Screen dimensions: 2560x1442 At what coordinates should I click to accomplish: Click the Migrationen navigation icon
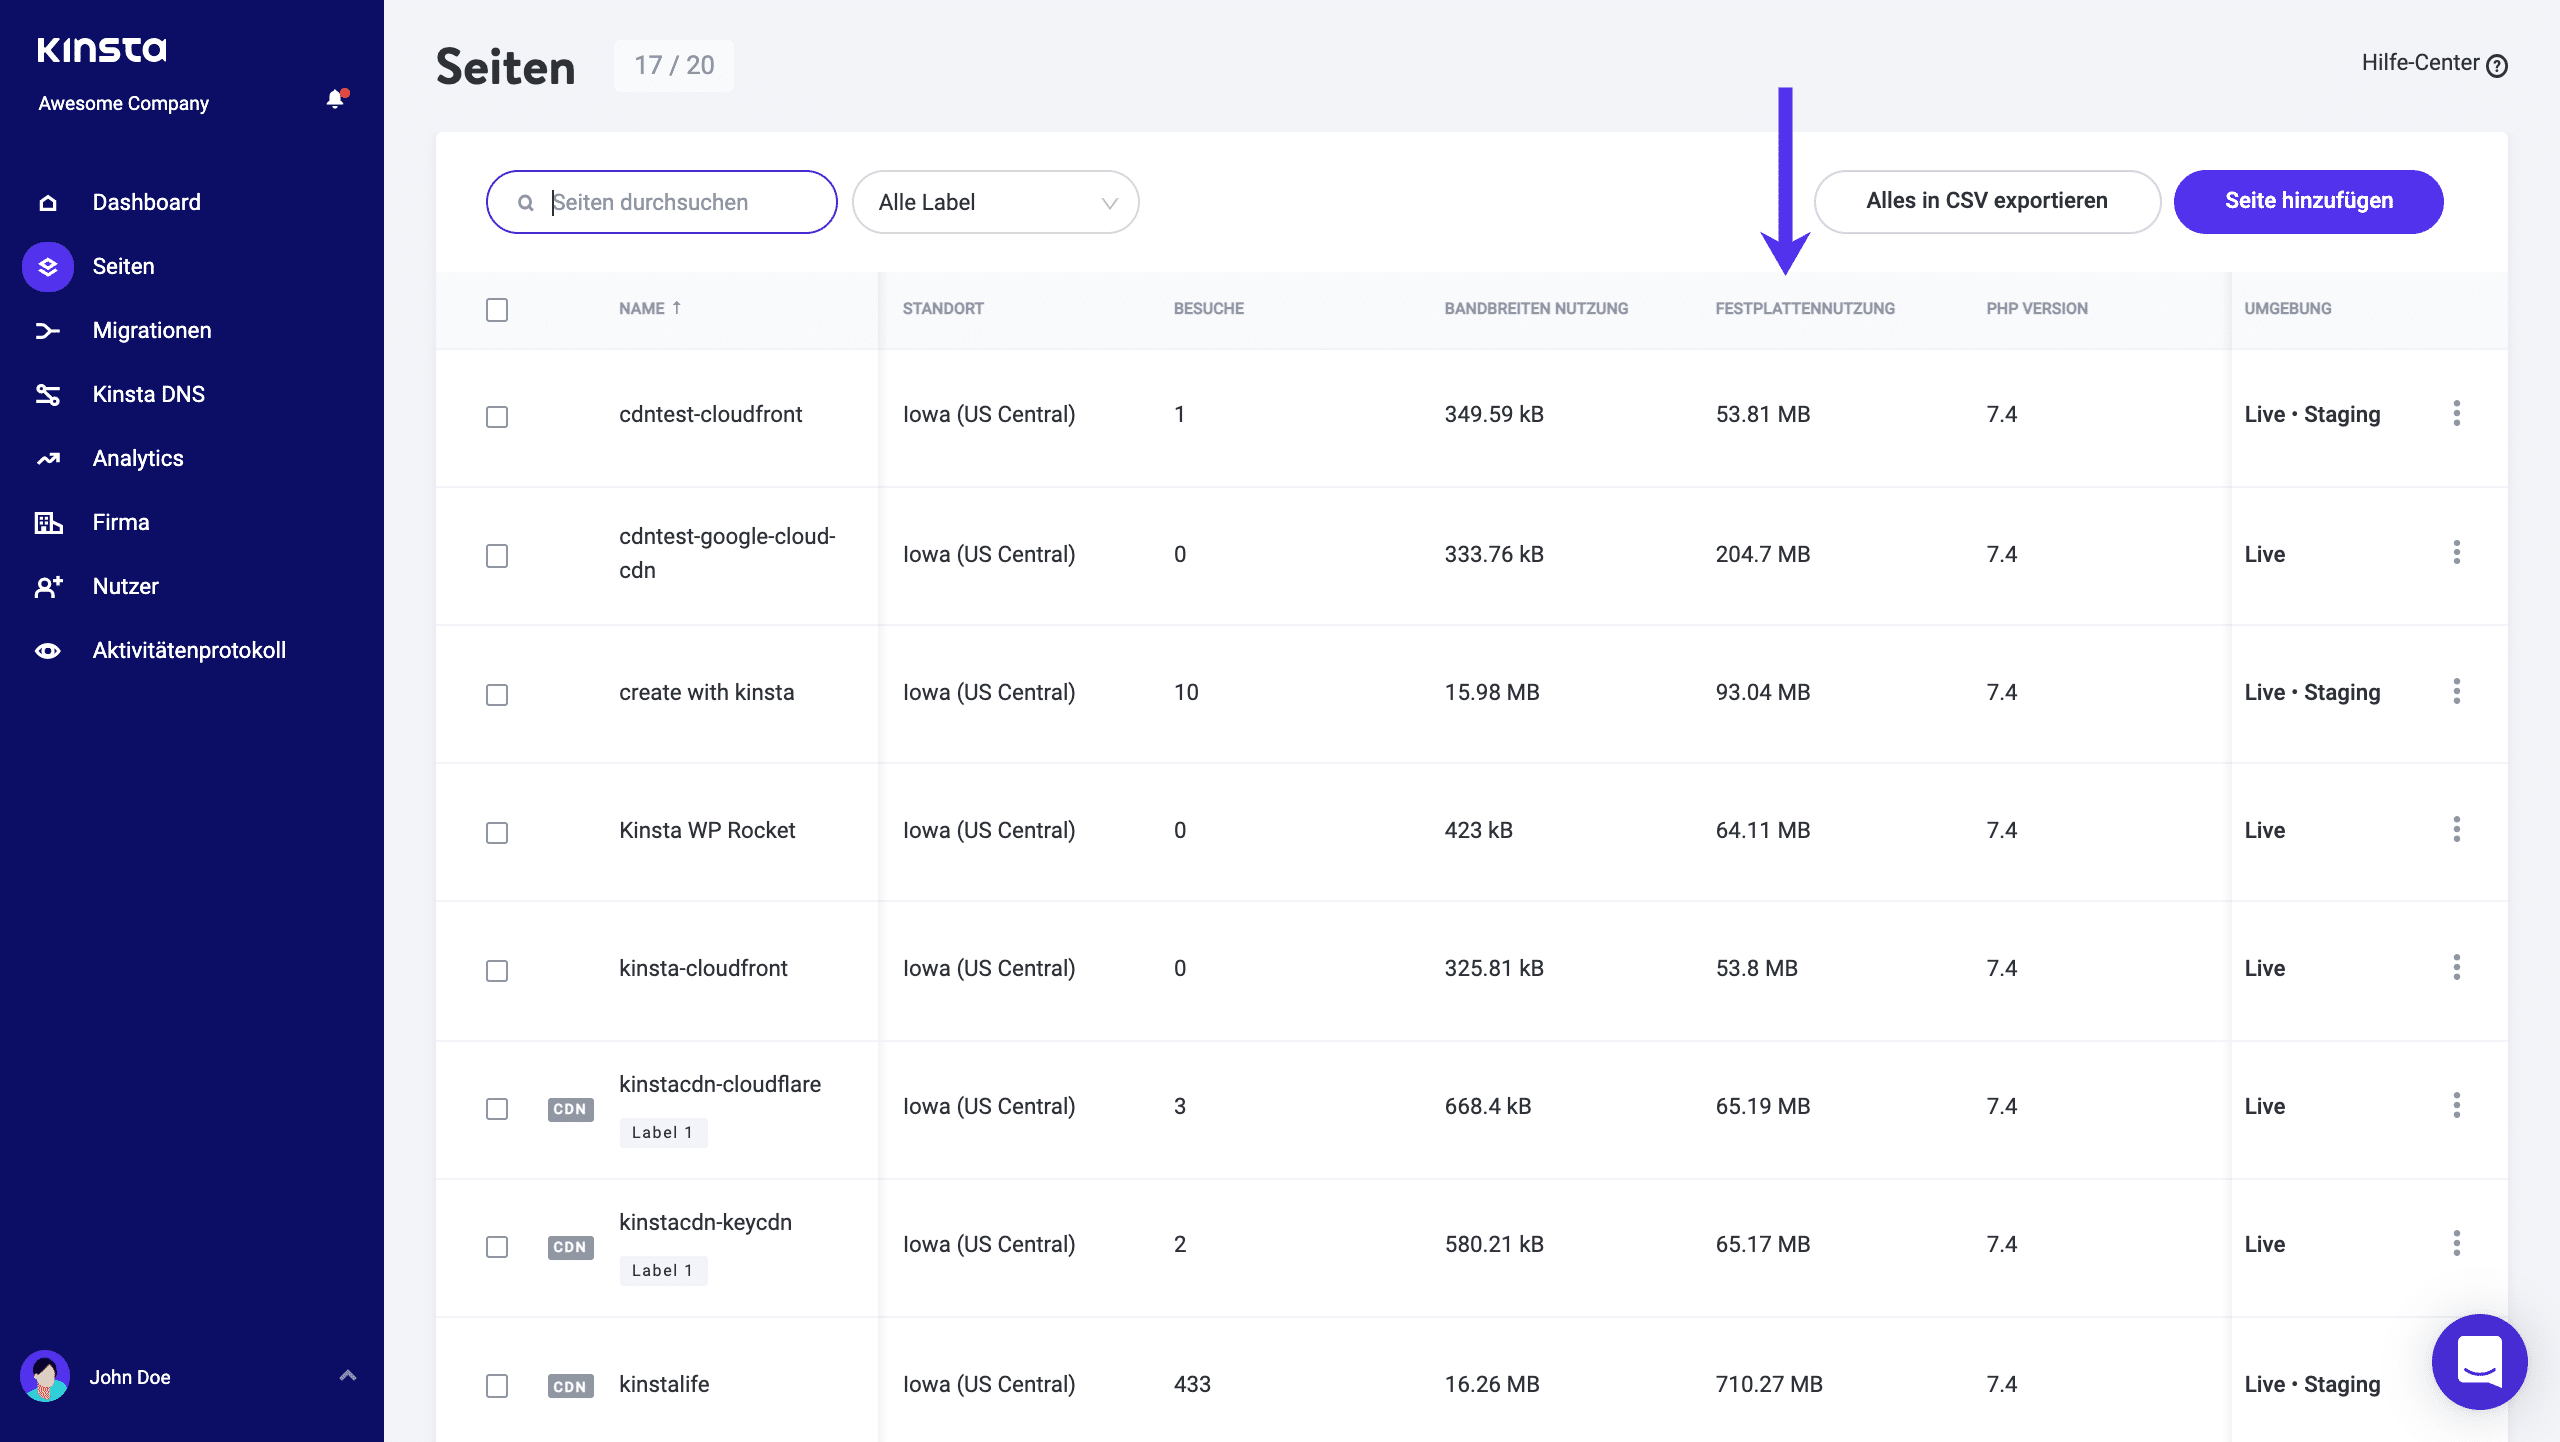coord(47,331)
